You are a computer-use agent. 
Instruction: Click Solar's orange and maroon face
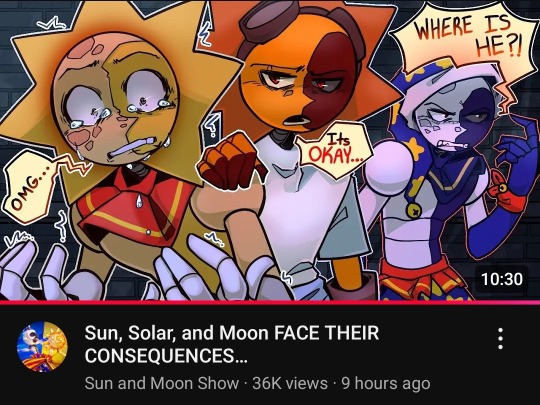pos(299,76)
